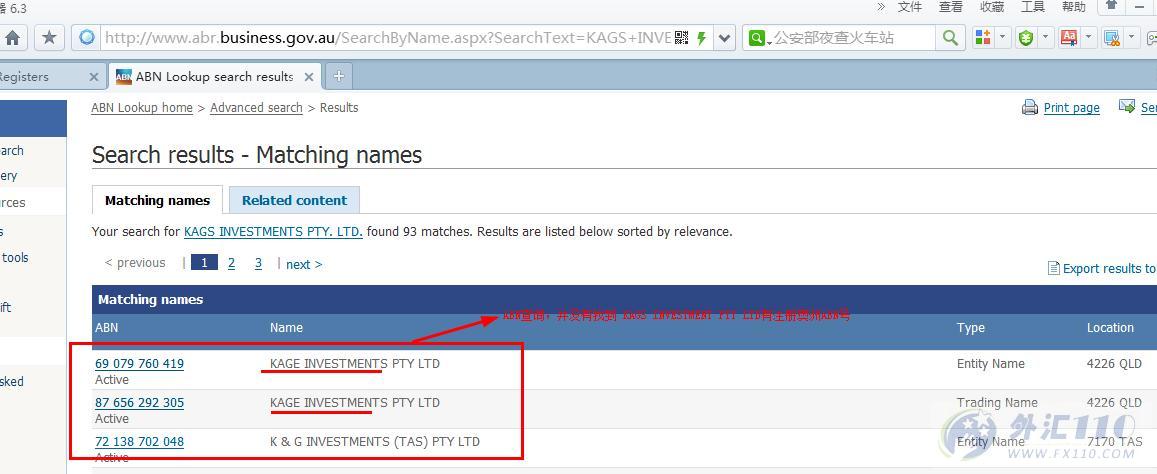
Task: Open colorful apps extension icon
Action: [983, 37]
